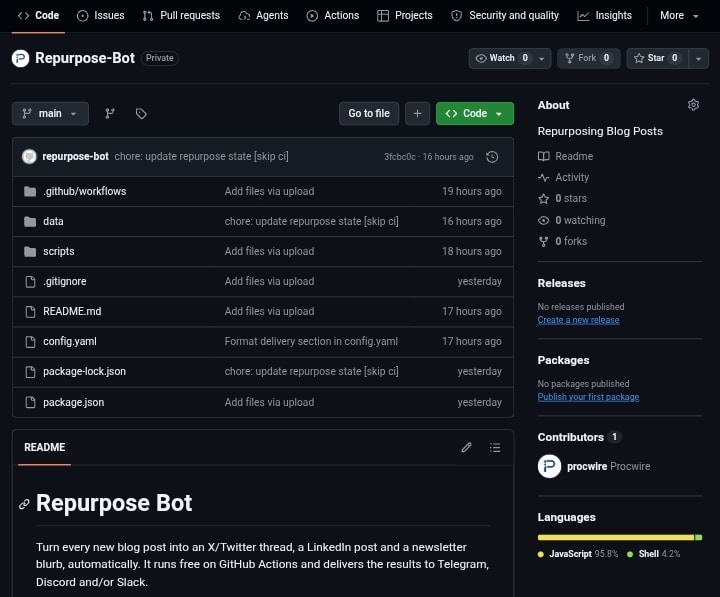Open the Actions tab
Viewport: 720px width, 597px height.
click(x=333, y=16)
